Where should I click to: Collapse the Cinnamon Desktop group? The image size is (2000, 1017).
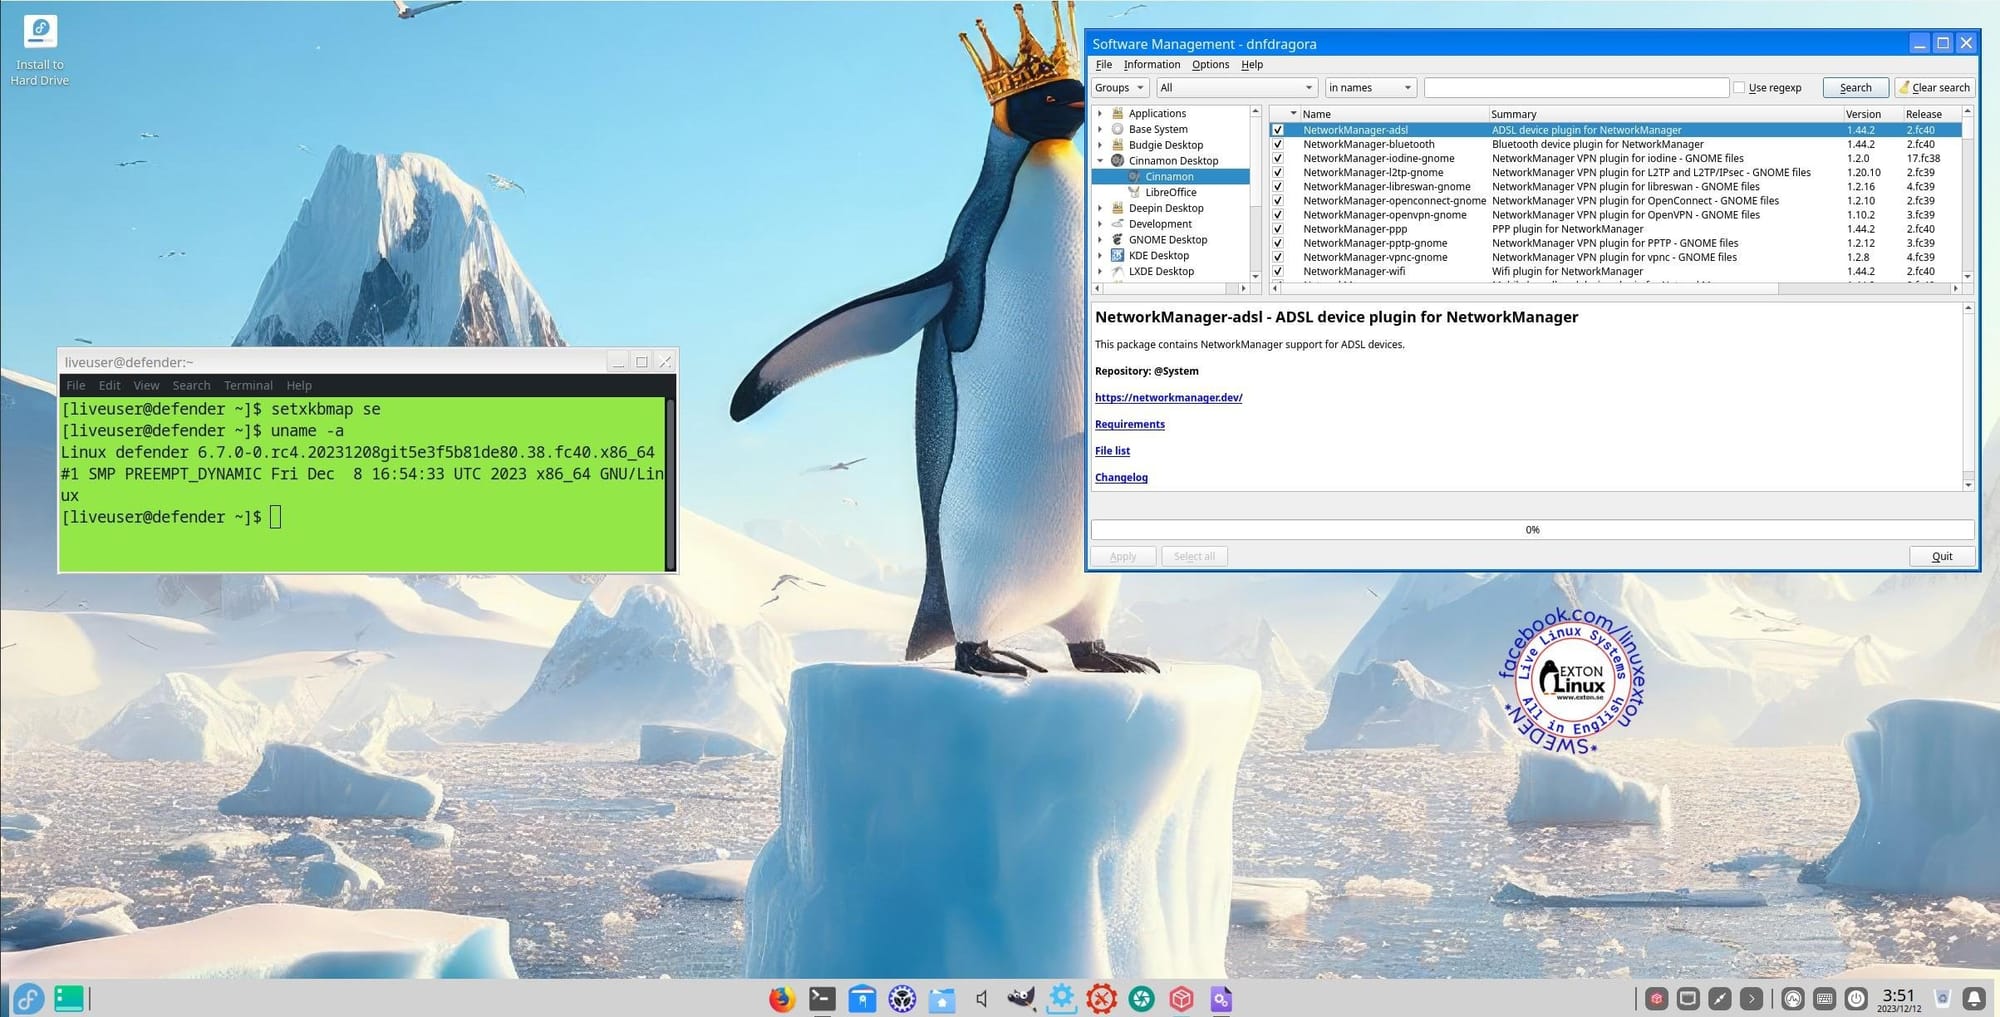tap(1100, 161)
